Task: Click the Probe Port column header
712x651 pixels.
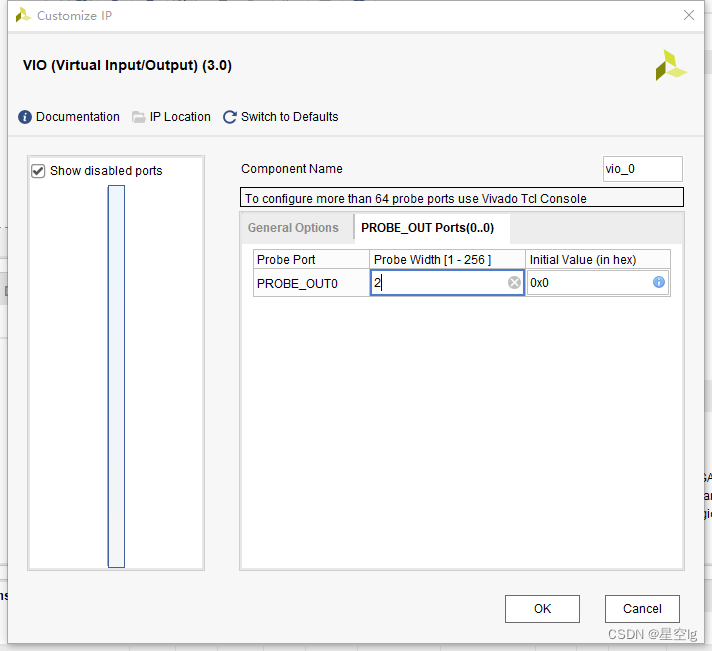Action: [x=311, y=259]
